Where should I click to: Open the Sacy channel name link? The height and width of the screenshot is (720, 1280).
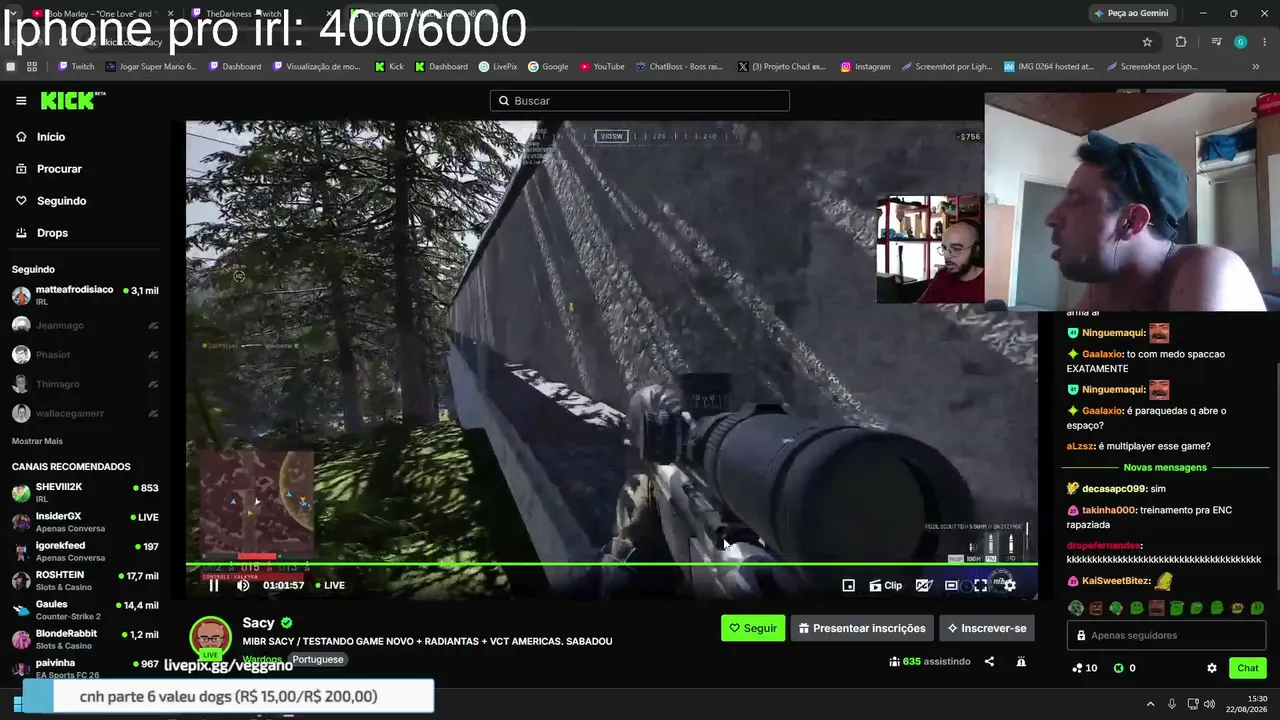pos(258,623)
